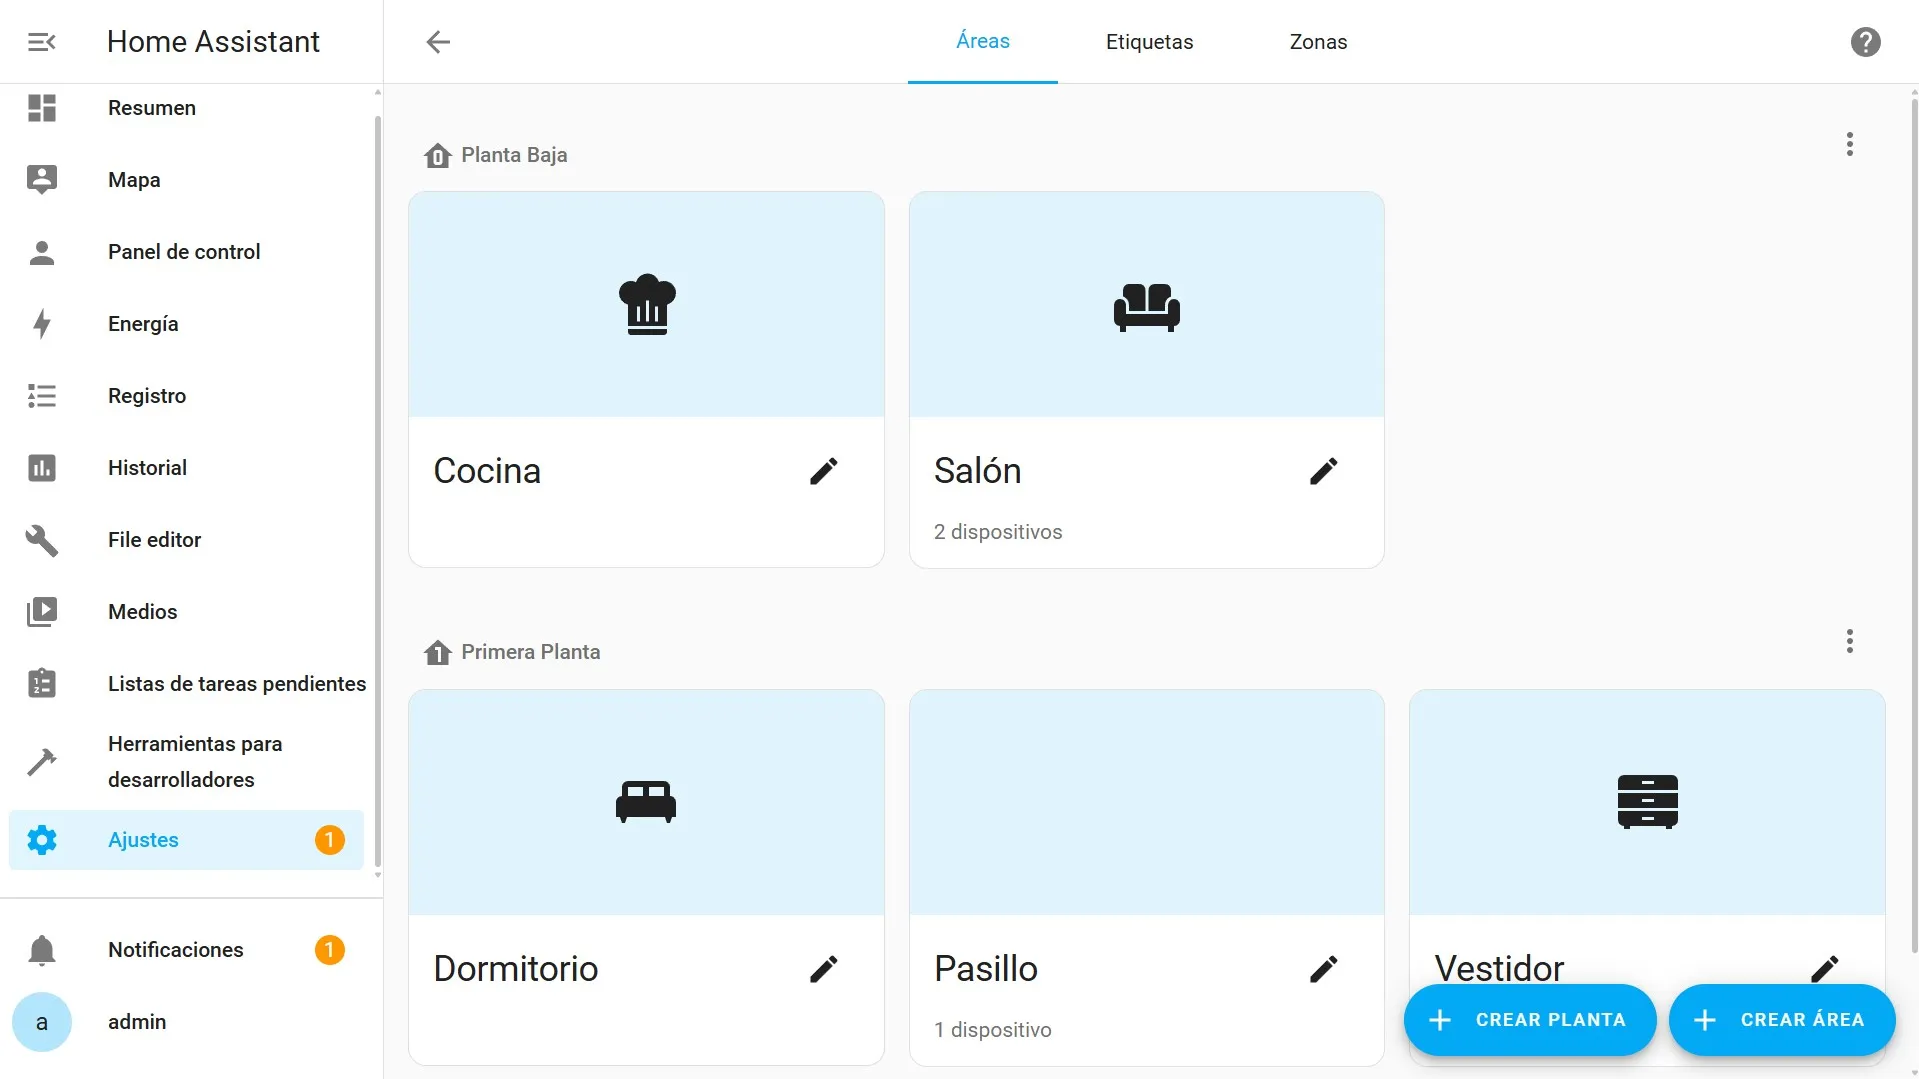The image size is (1919, 1079).
Task: Switch to the Etiquetas tab
Action: click(x=1149, y=42)
